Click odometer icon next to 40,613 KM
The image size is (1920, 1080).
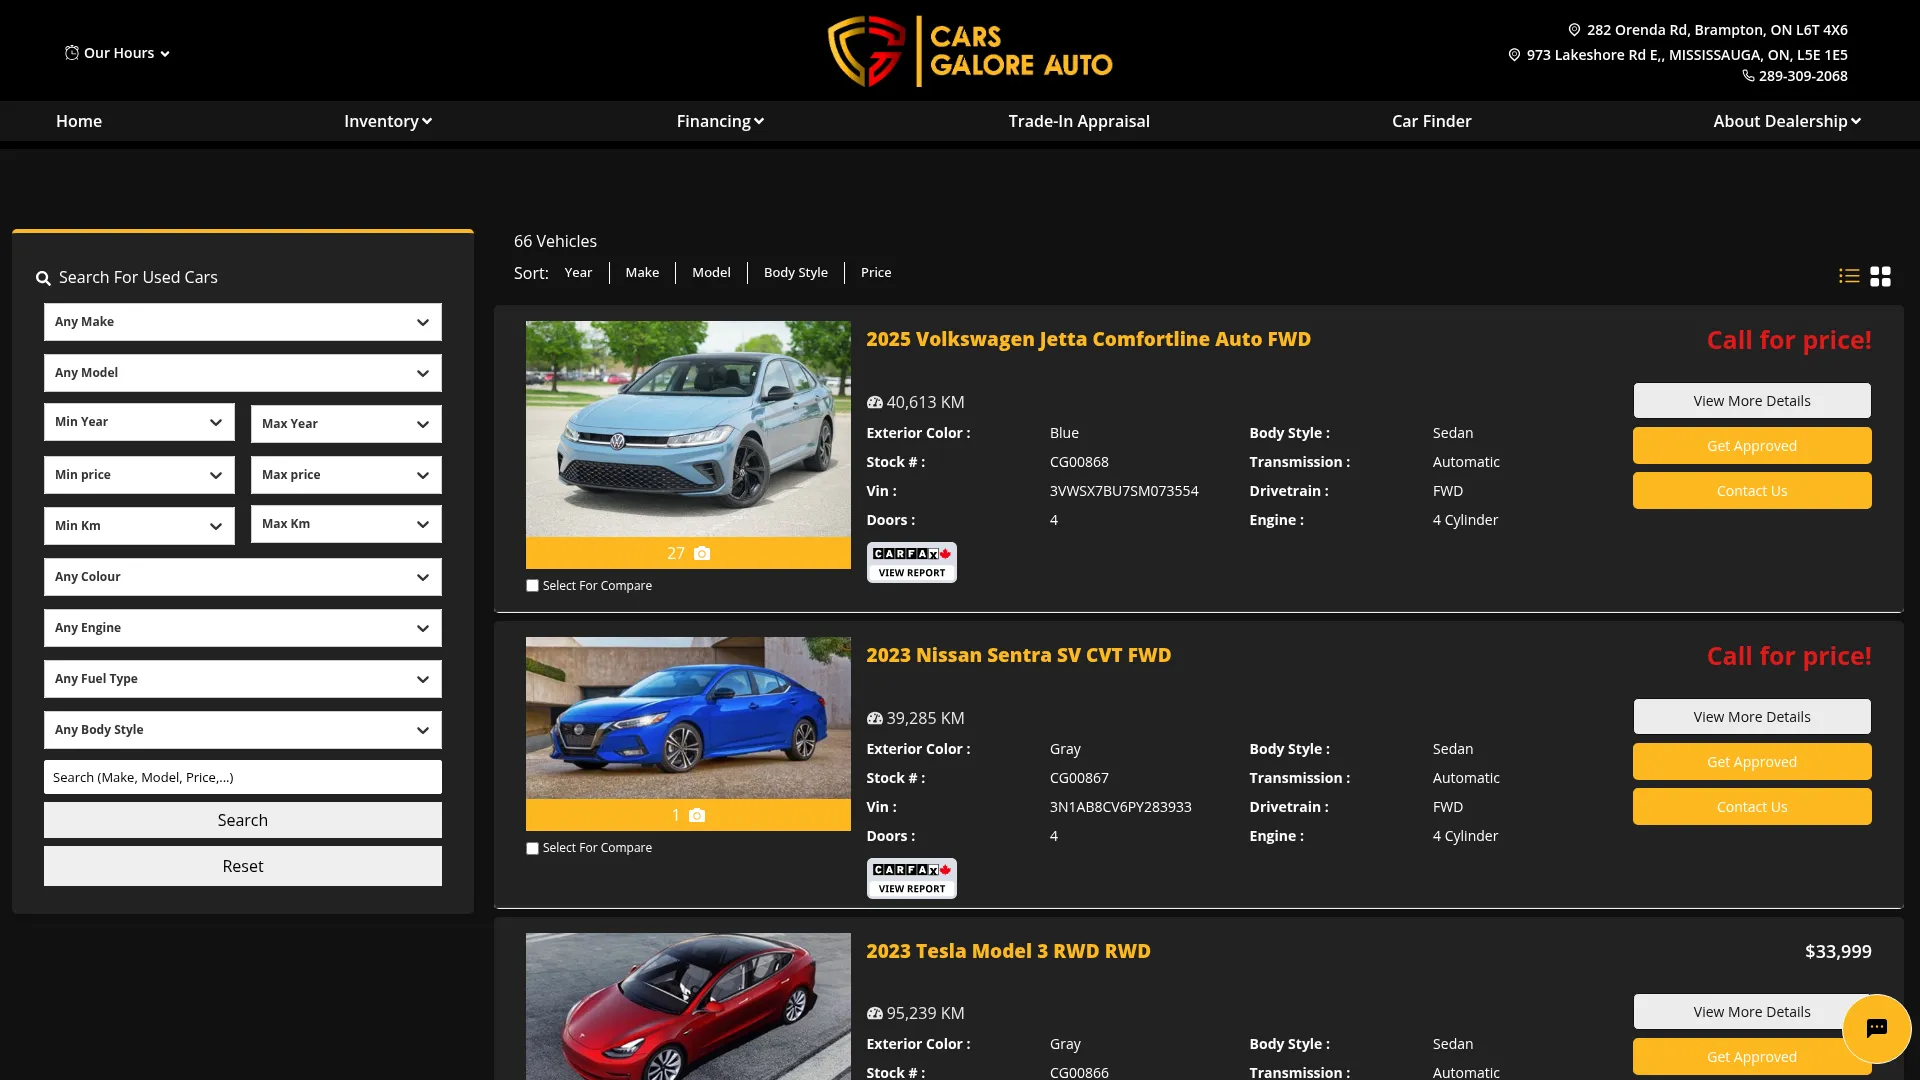pyautogui.click(x=875, y=402)
